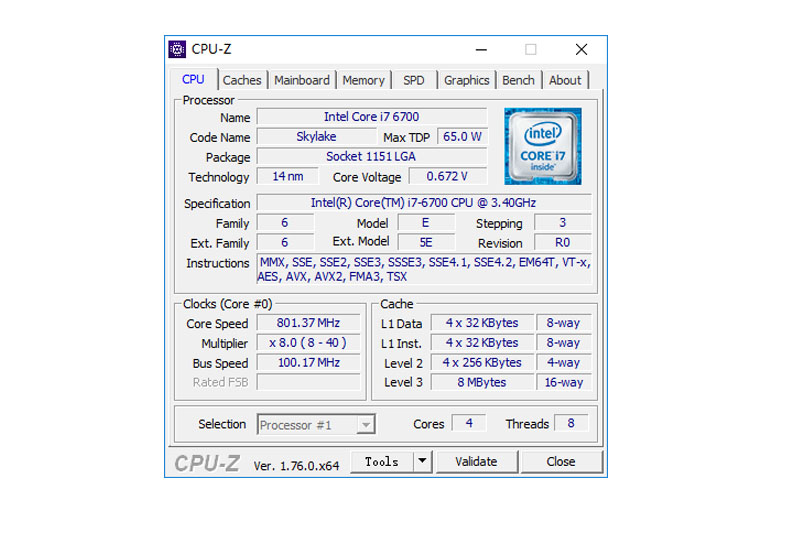Select the CPU tab

point(193,79)
